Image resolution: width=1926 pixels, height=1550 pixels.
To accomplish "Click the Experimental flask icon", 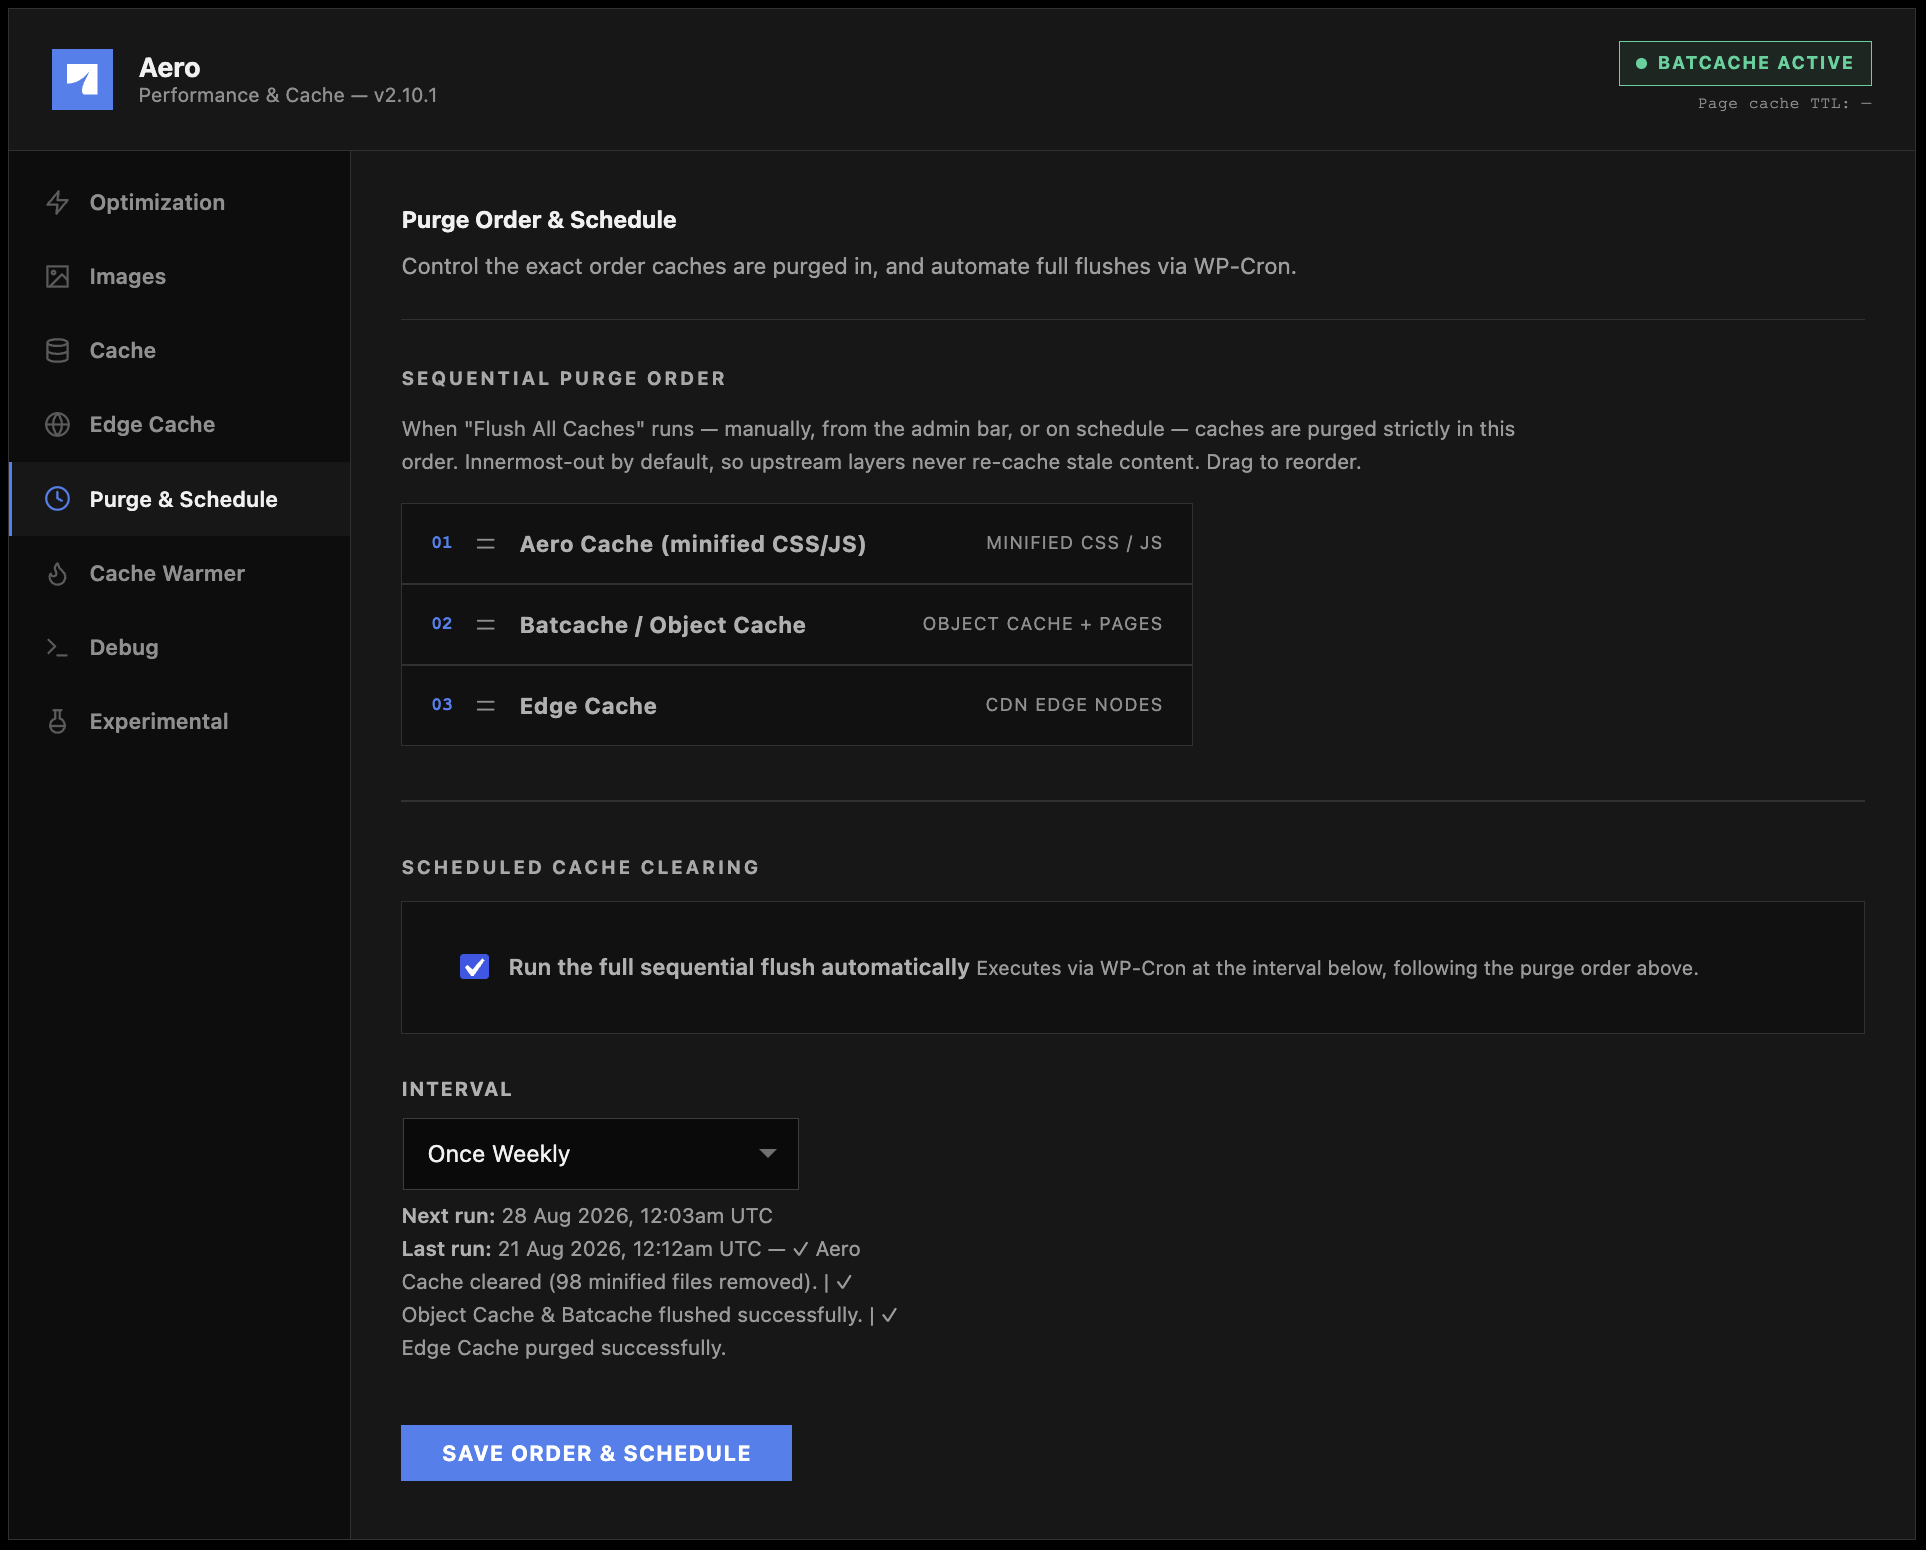I will pos(58,721).
